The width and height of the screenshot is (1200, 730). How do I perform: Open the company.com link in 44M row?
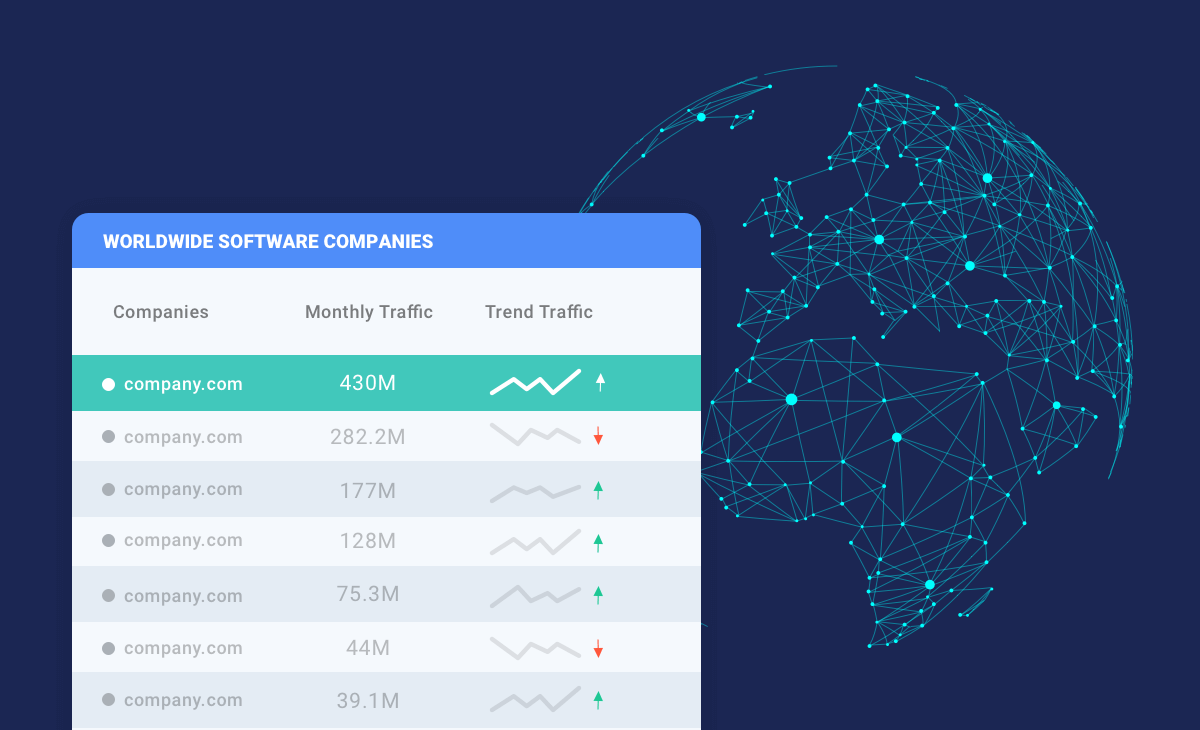coord(183,648)
